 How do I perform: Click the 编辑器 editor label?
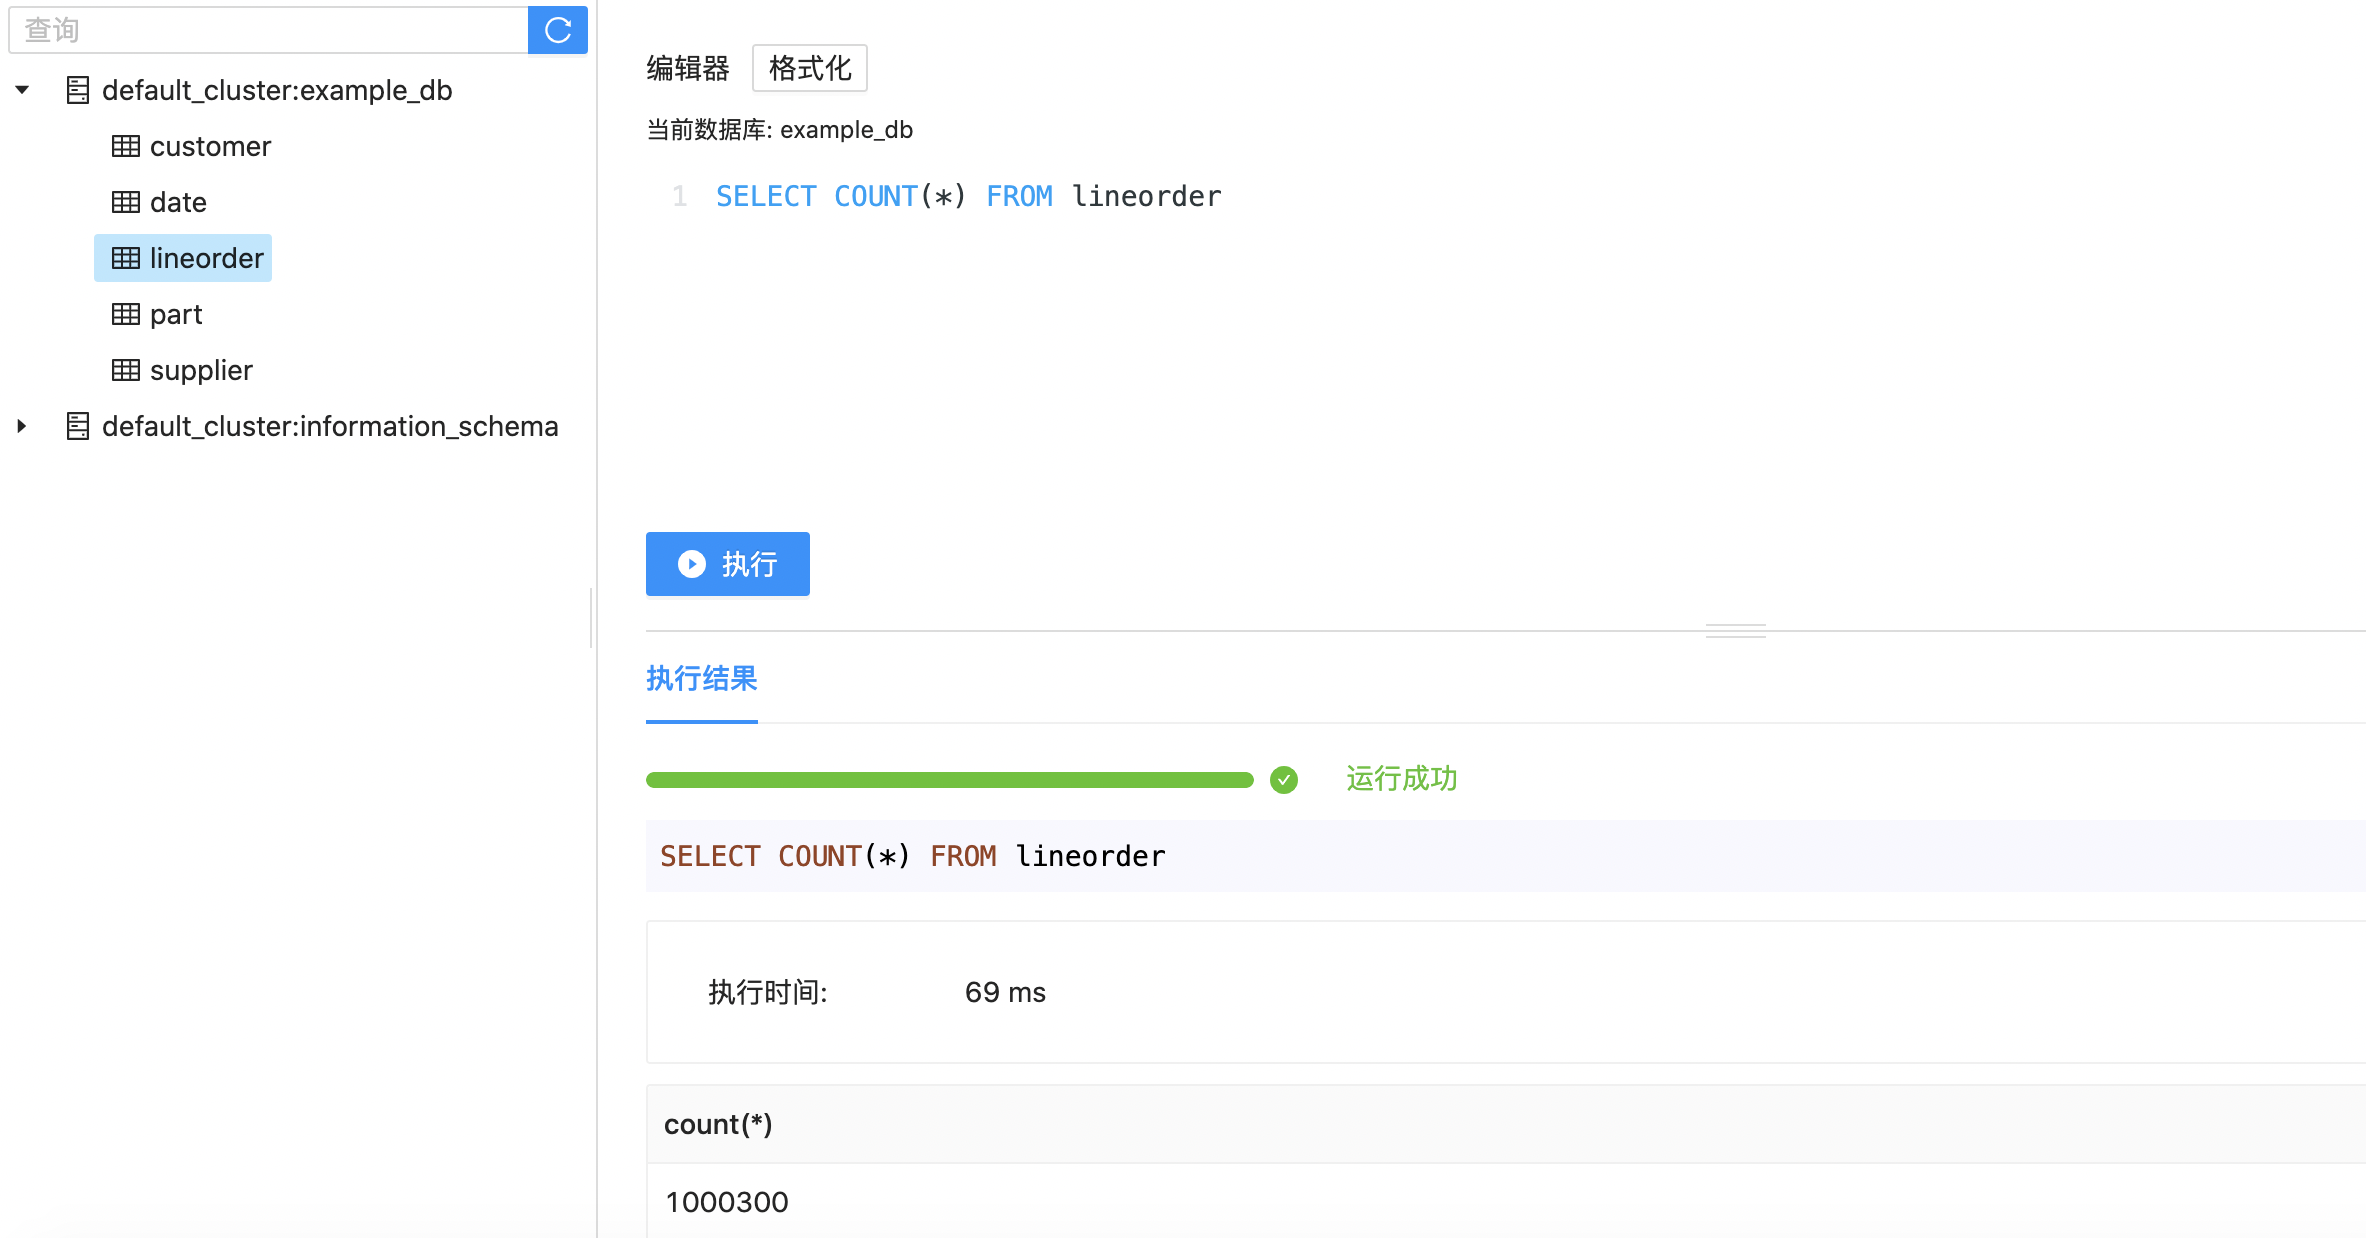[x=688, y=68]
